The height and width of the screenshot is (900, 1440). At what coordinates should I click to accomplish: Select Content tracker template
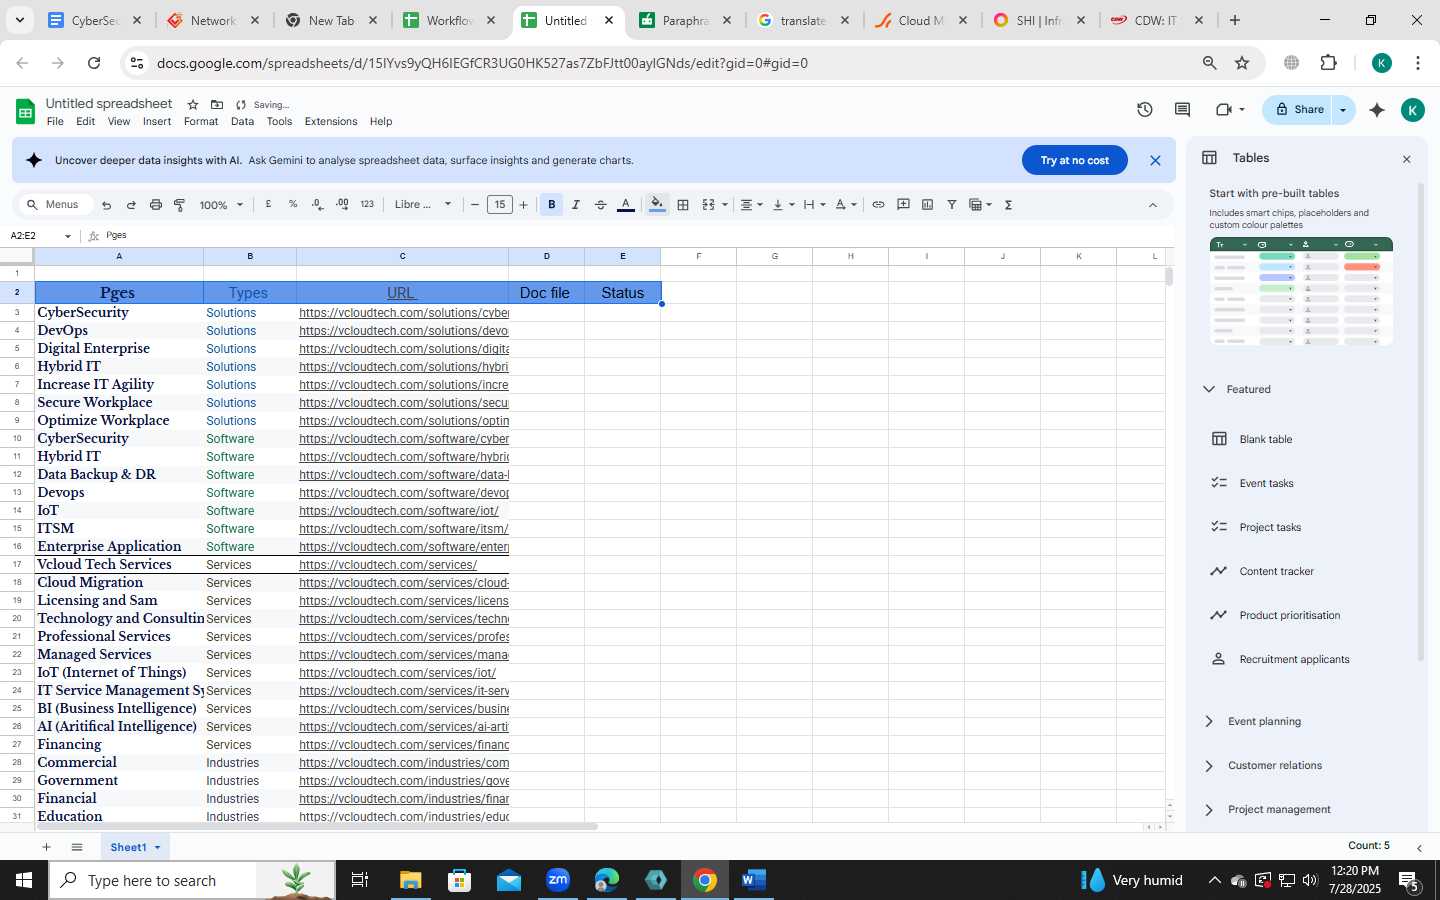click(1277, 571)
